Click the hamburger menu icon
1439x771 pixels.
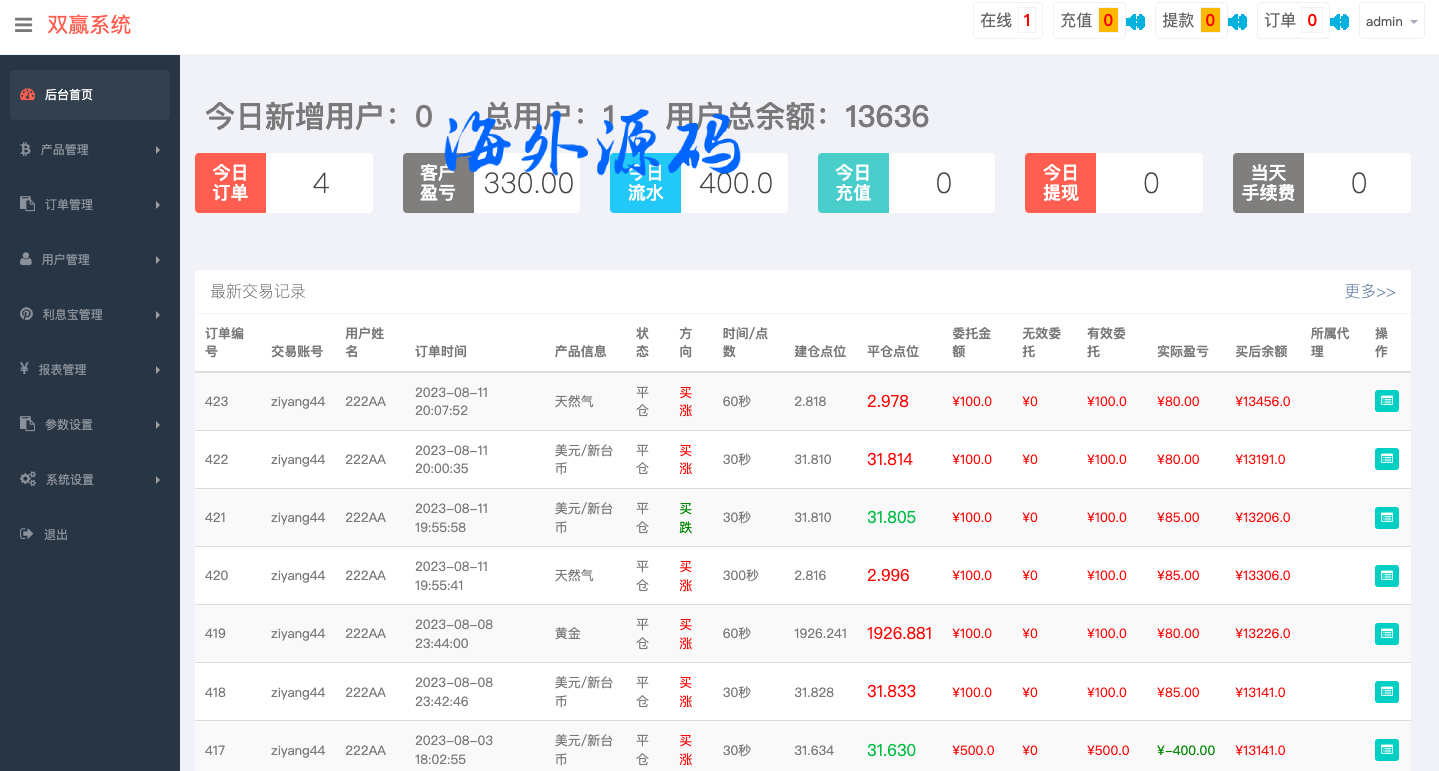[23, 25]
